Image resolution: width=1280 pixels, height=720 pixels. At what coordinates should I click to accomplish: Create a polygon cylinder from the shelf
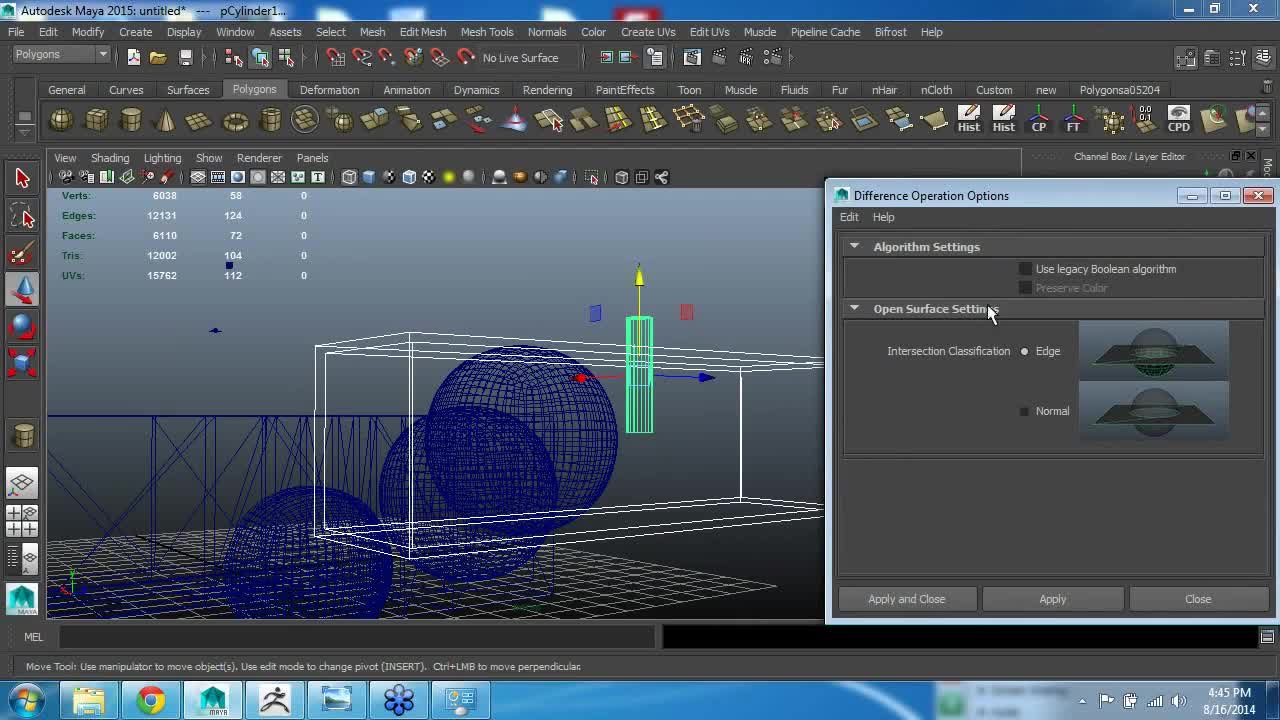tap(130, 121)
